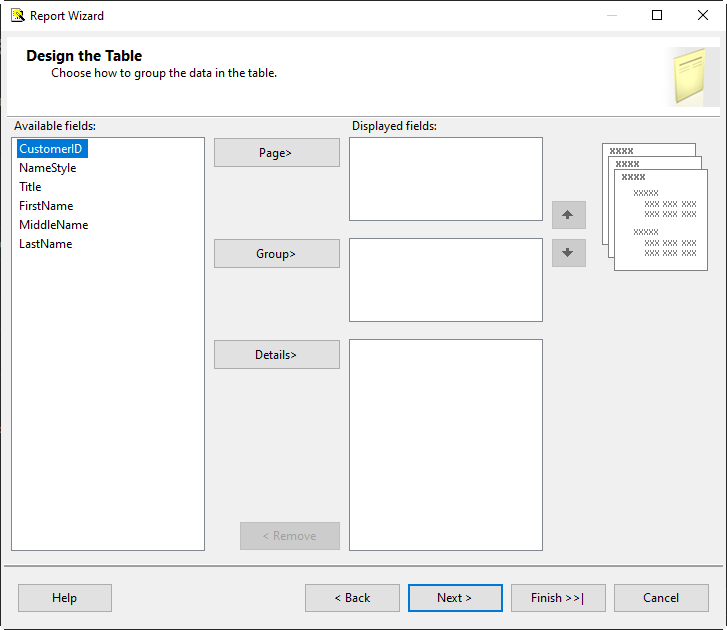The image size is (727, 630).
Task: Click the move down arrow button
Action: click(x=568, y=253)
